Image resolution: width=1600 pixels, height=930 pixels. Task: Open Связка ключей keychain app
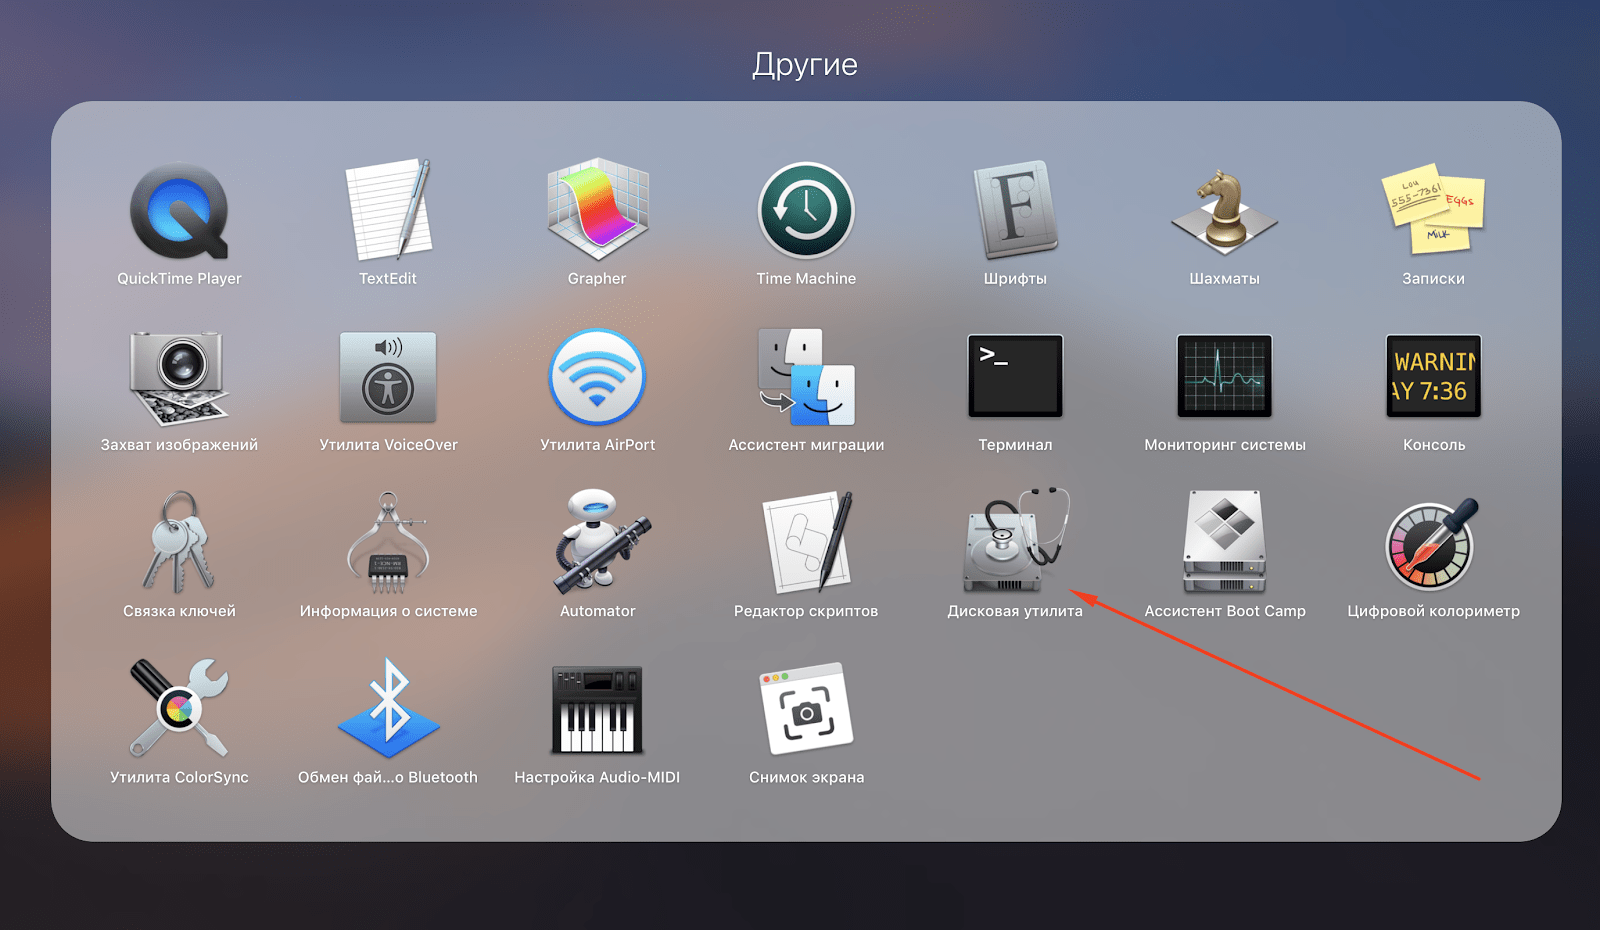click(179, 544)
